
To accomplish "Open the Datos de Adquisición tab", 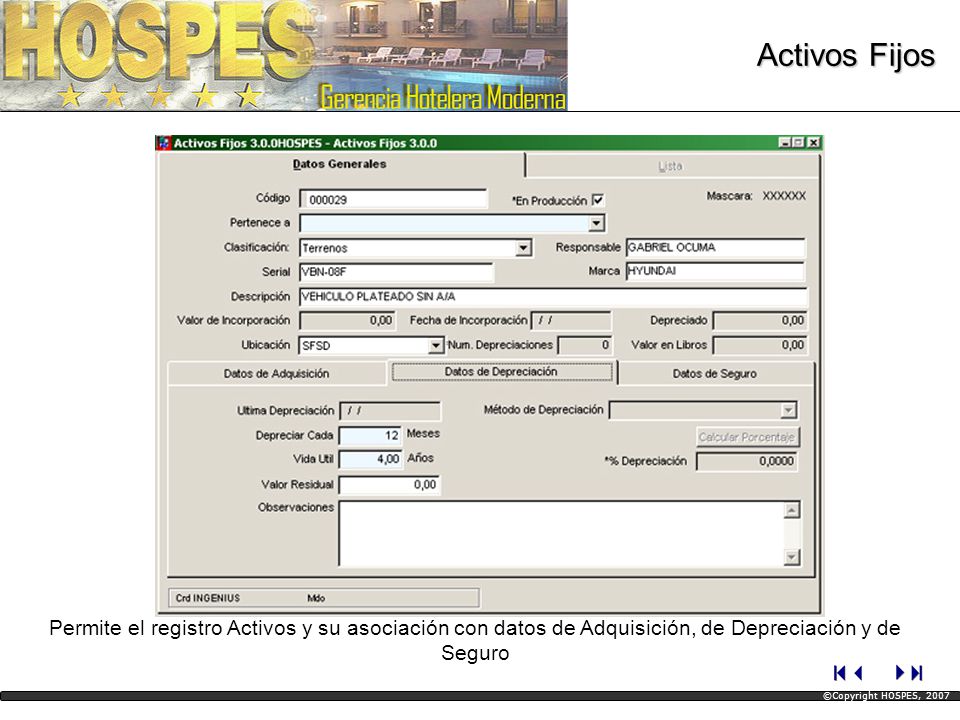I will [276, 373].
